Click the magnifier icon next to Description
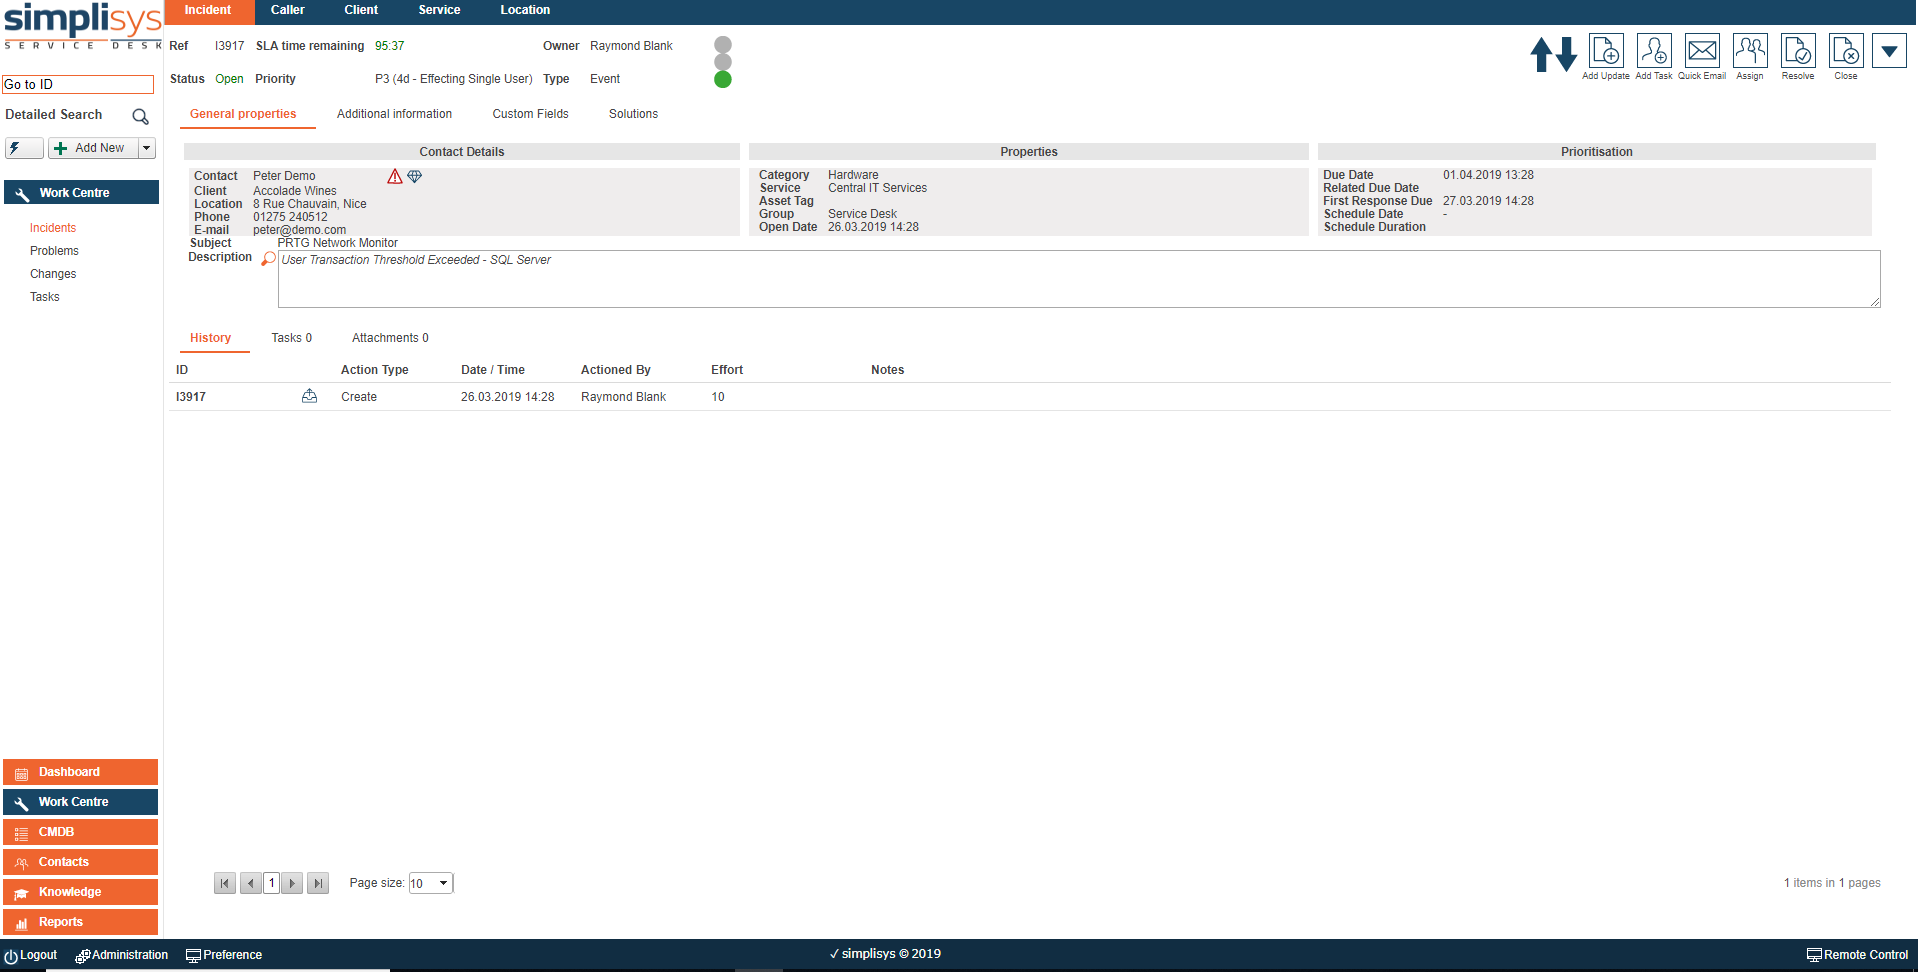Viewport: 1918px width, 972px height. click(x=268, y=259)
